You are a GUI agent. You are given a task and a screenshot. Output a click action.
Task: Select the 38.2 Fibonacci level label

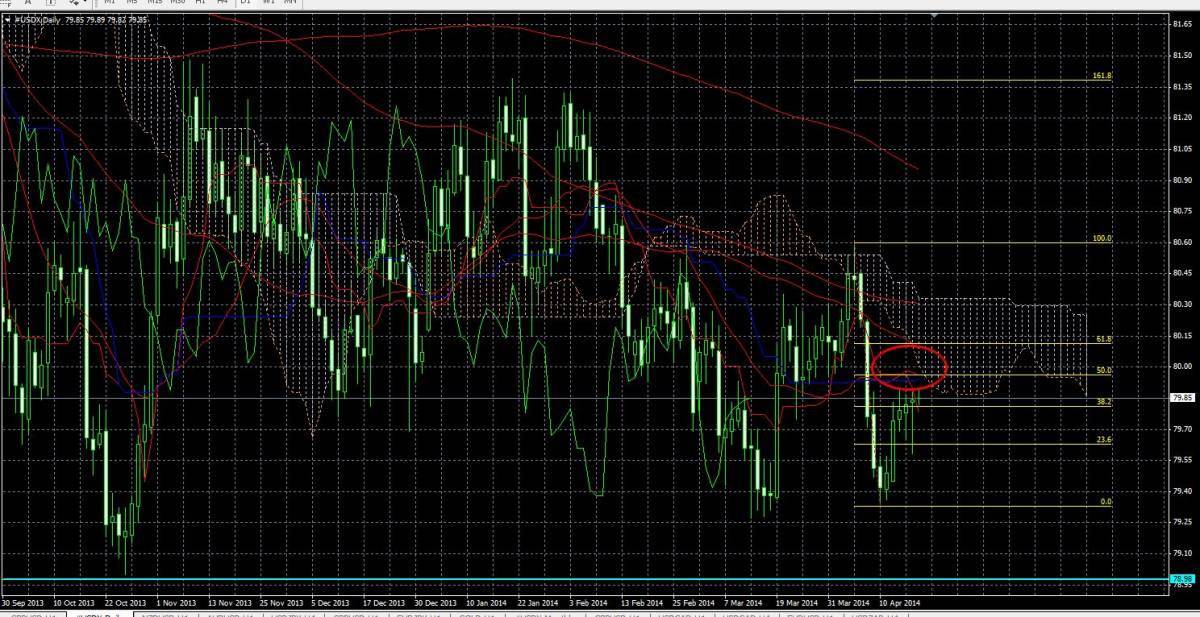tap(1105, 401)
